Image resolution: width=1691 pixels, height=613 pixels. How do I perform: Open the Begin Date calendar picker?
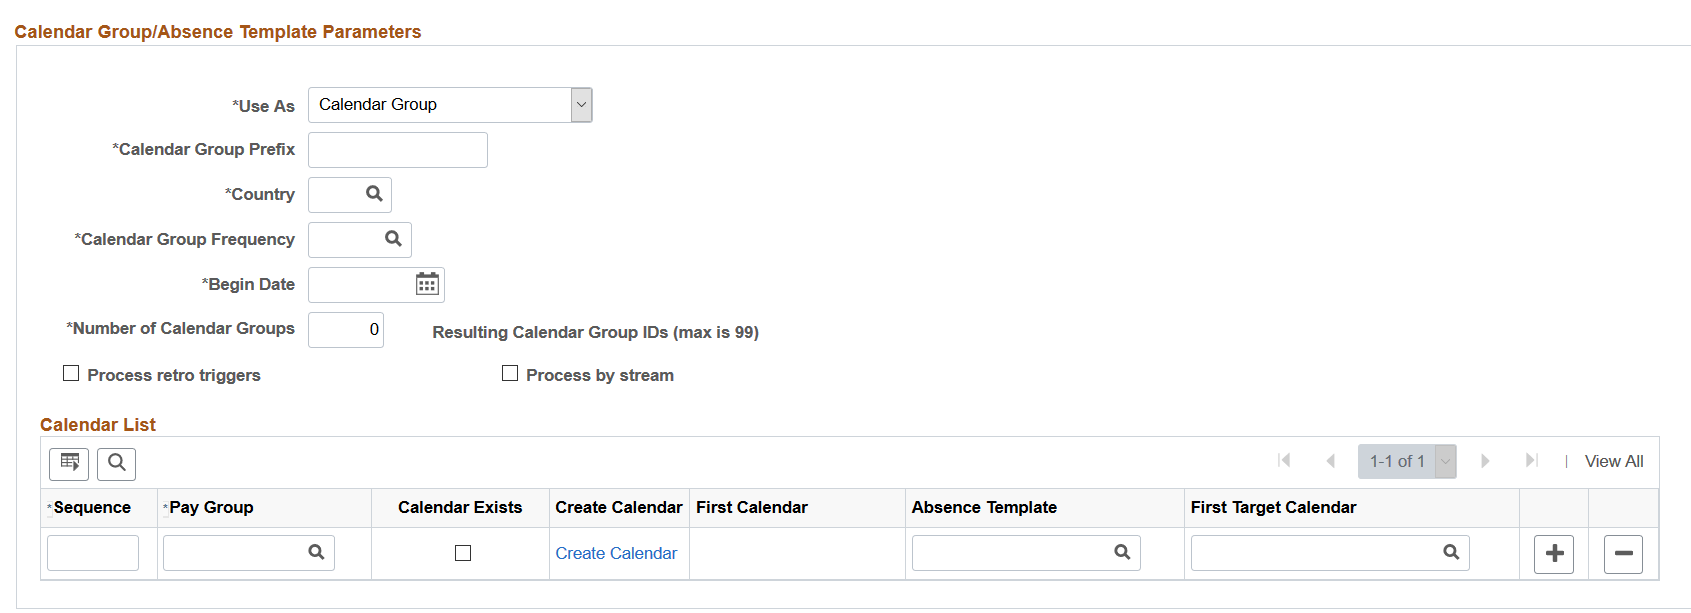coord(427,284)
